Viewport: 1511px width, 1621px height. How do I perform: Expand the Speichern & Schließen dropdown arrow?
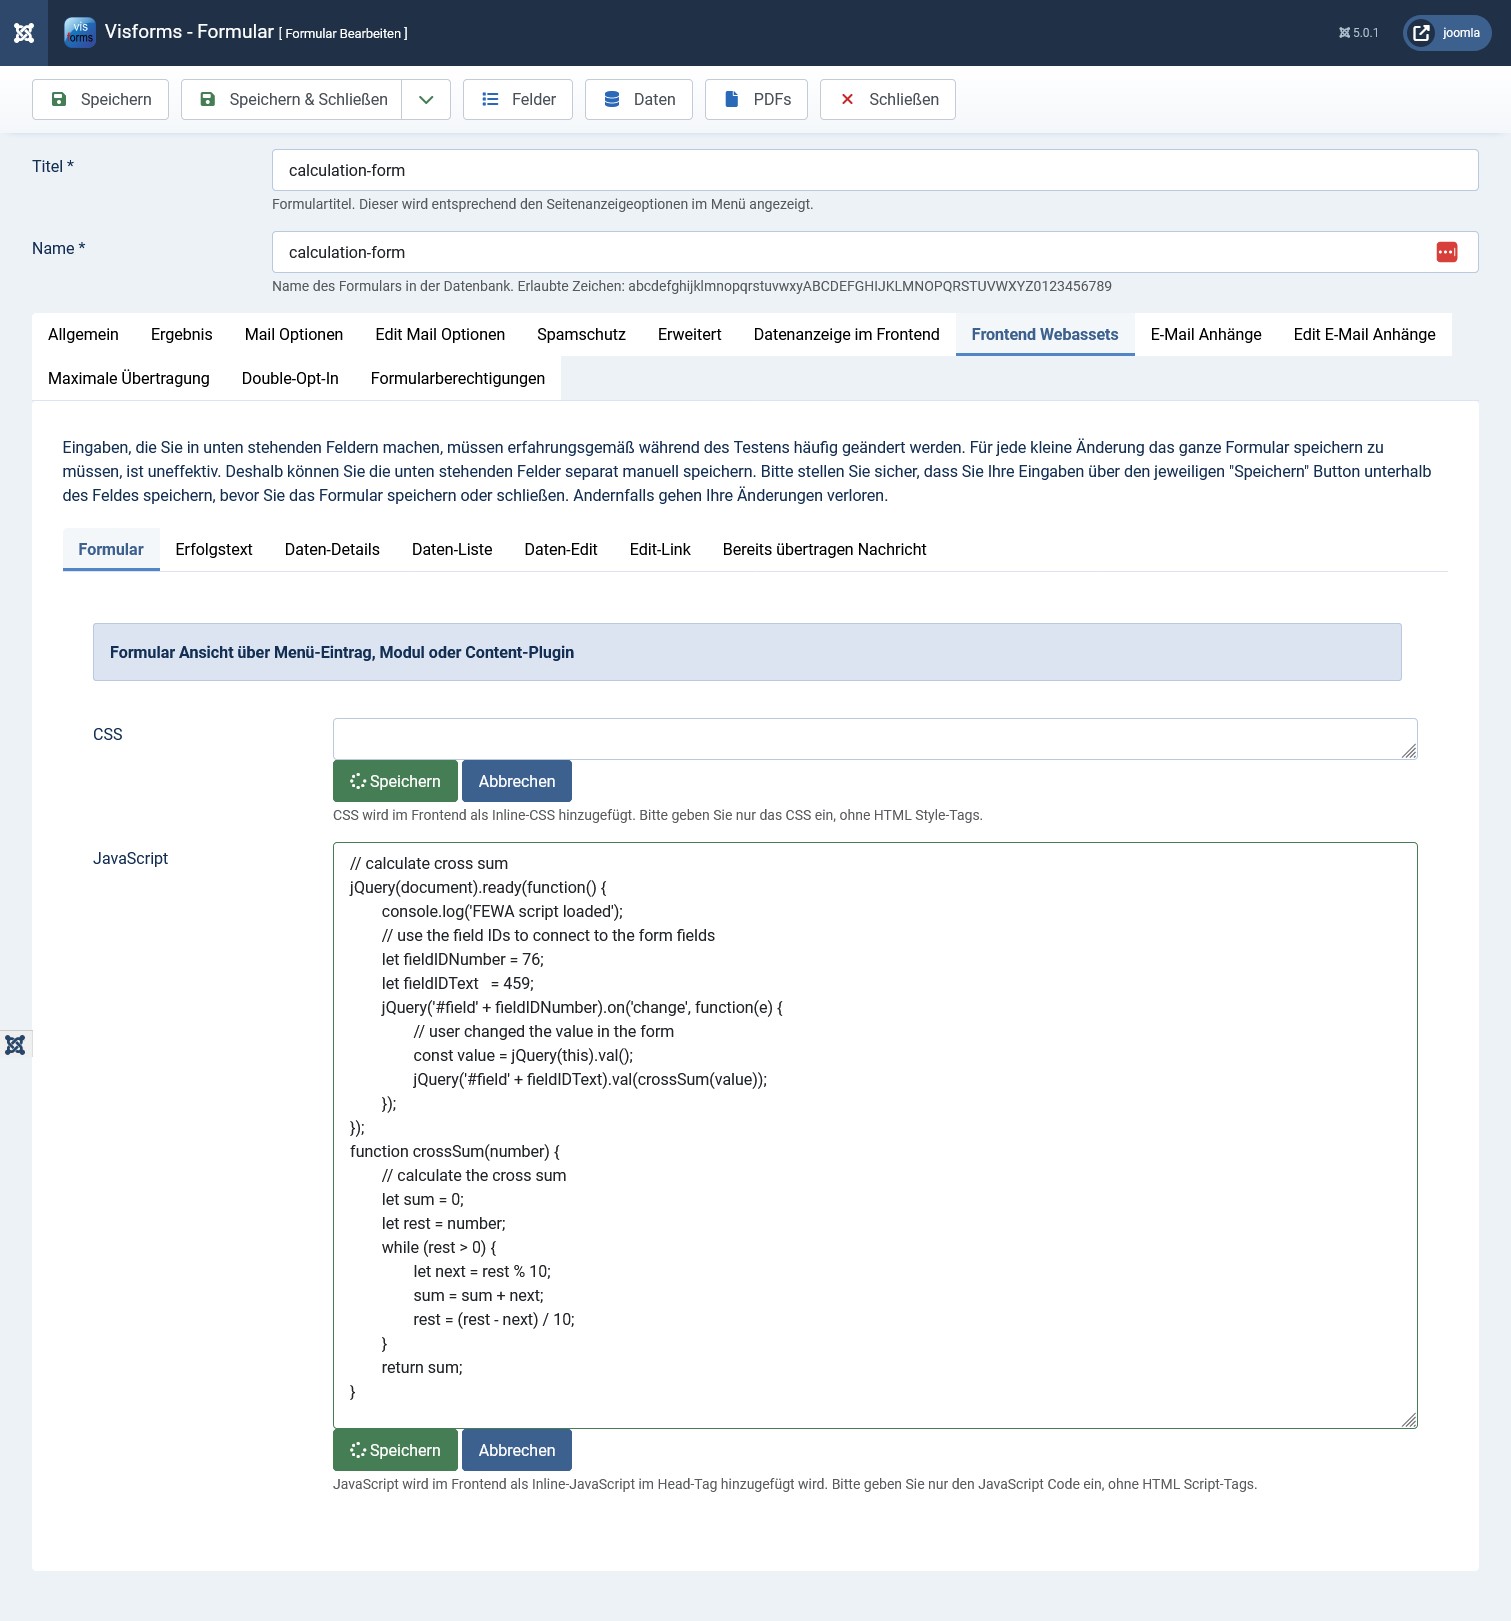[x=426, y=100]
